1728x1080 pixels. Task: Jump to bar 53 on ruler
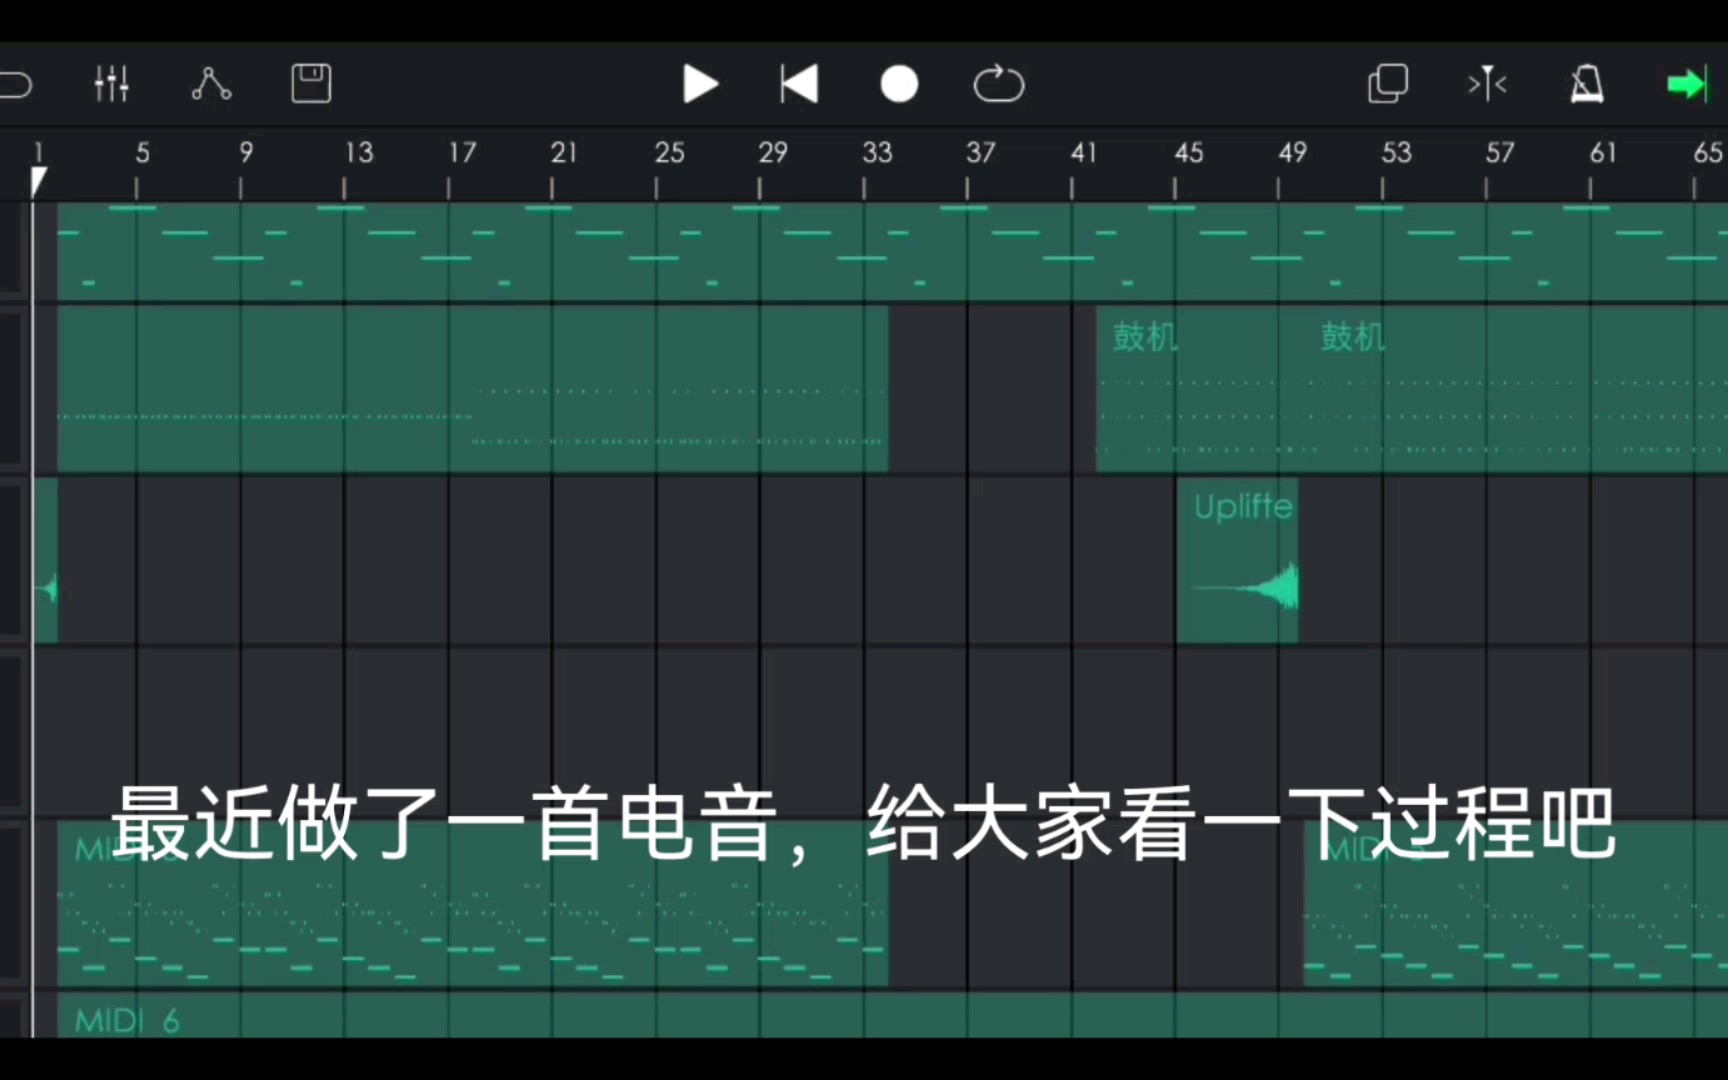pos(1396,153)
